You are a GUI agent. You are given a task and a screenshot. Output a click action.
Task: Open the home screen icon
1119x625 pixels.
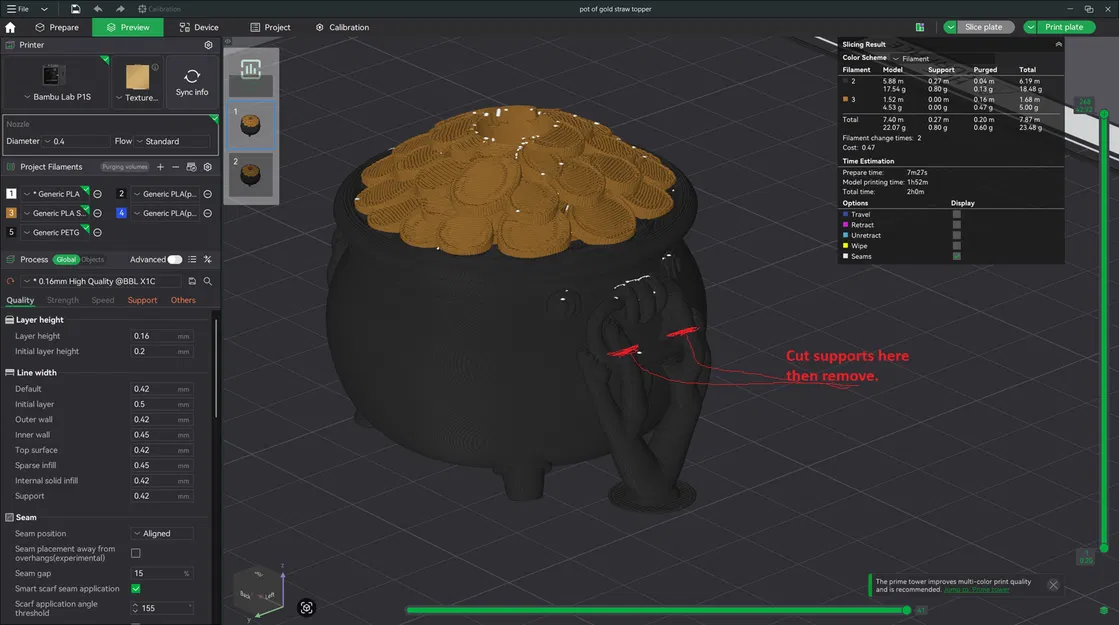pyautogui.click(x=10, y=27)
